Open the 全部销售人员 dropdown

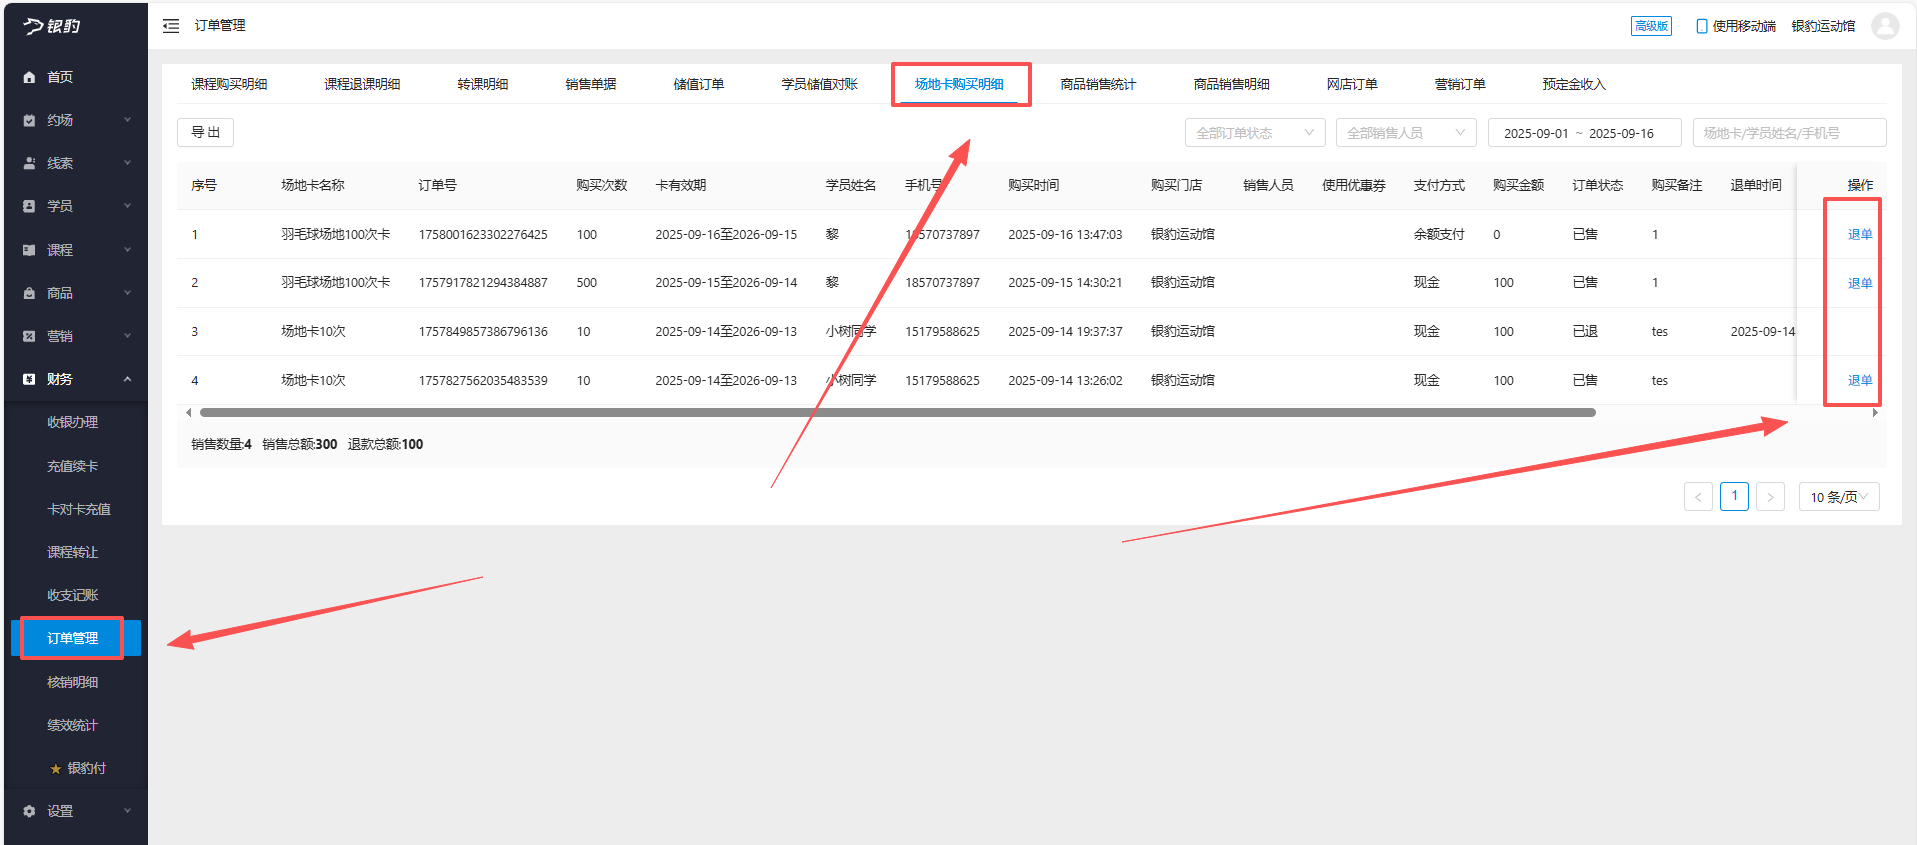pyautogui.click(x=1406, y=133)
